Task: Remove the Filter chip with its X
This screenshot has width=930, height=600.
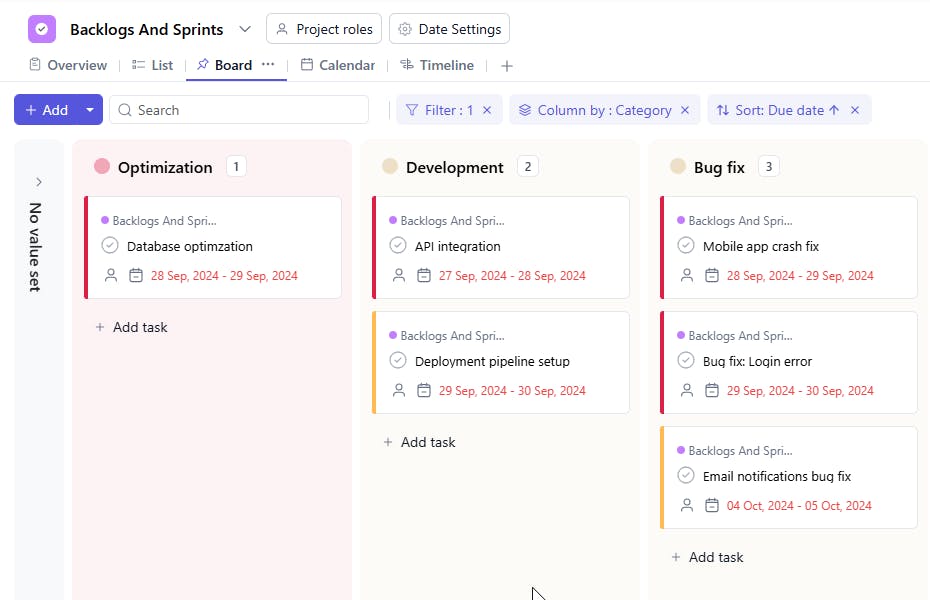Action: click(487, 110)
